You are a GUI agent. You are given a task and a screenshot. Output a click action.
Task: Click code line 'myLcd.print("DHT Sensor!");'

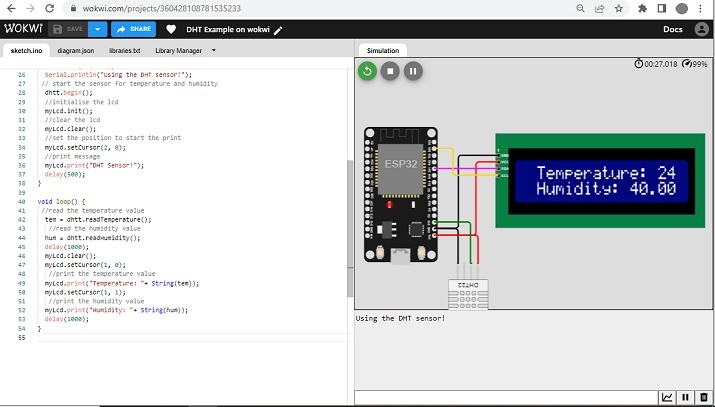(94, 165)
